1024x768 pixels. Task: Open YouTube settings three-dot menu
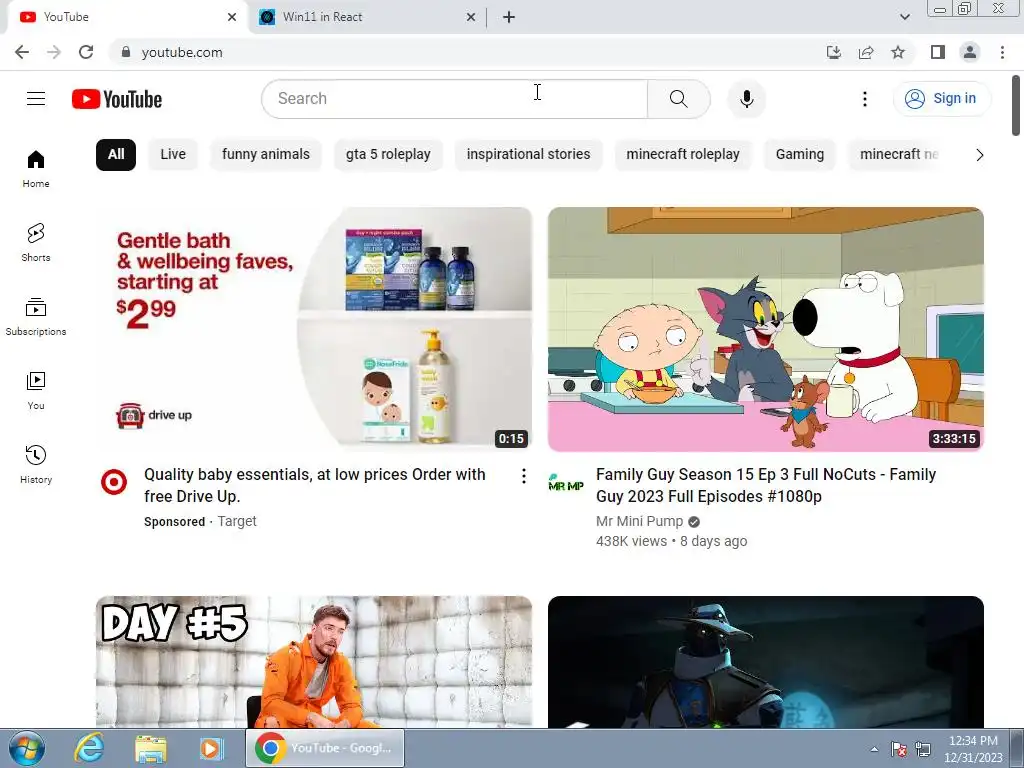coord(865,99)
